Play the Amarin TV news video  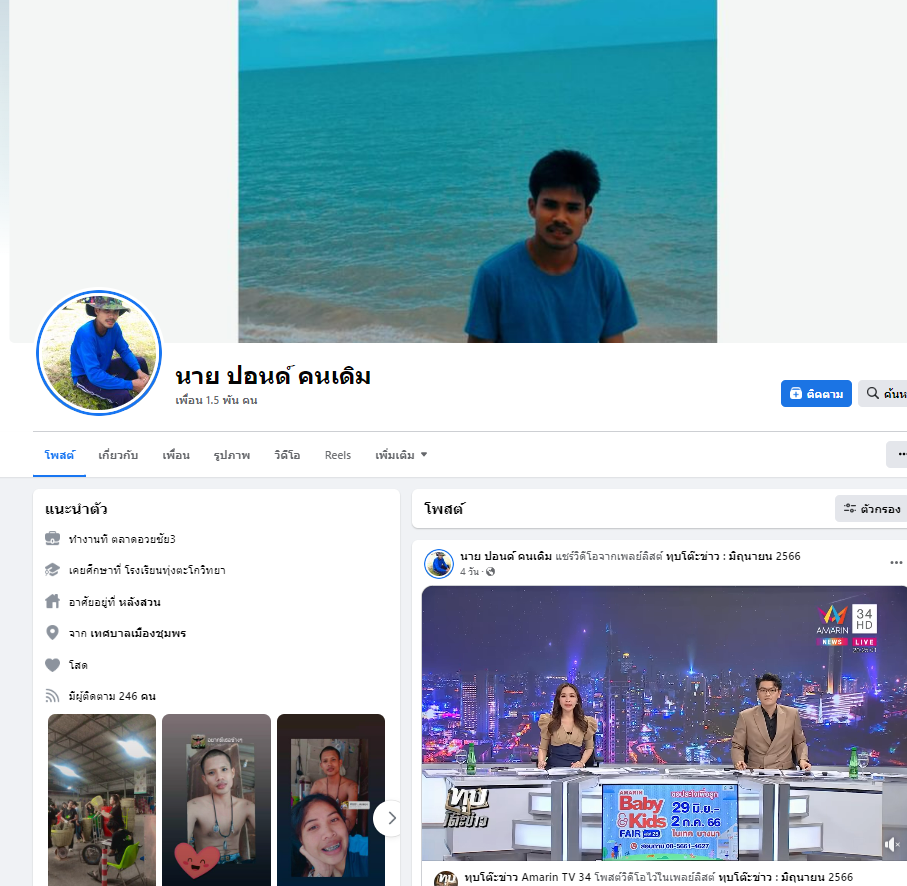click(x=664, y=723)
